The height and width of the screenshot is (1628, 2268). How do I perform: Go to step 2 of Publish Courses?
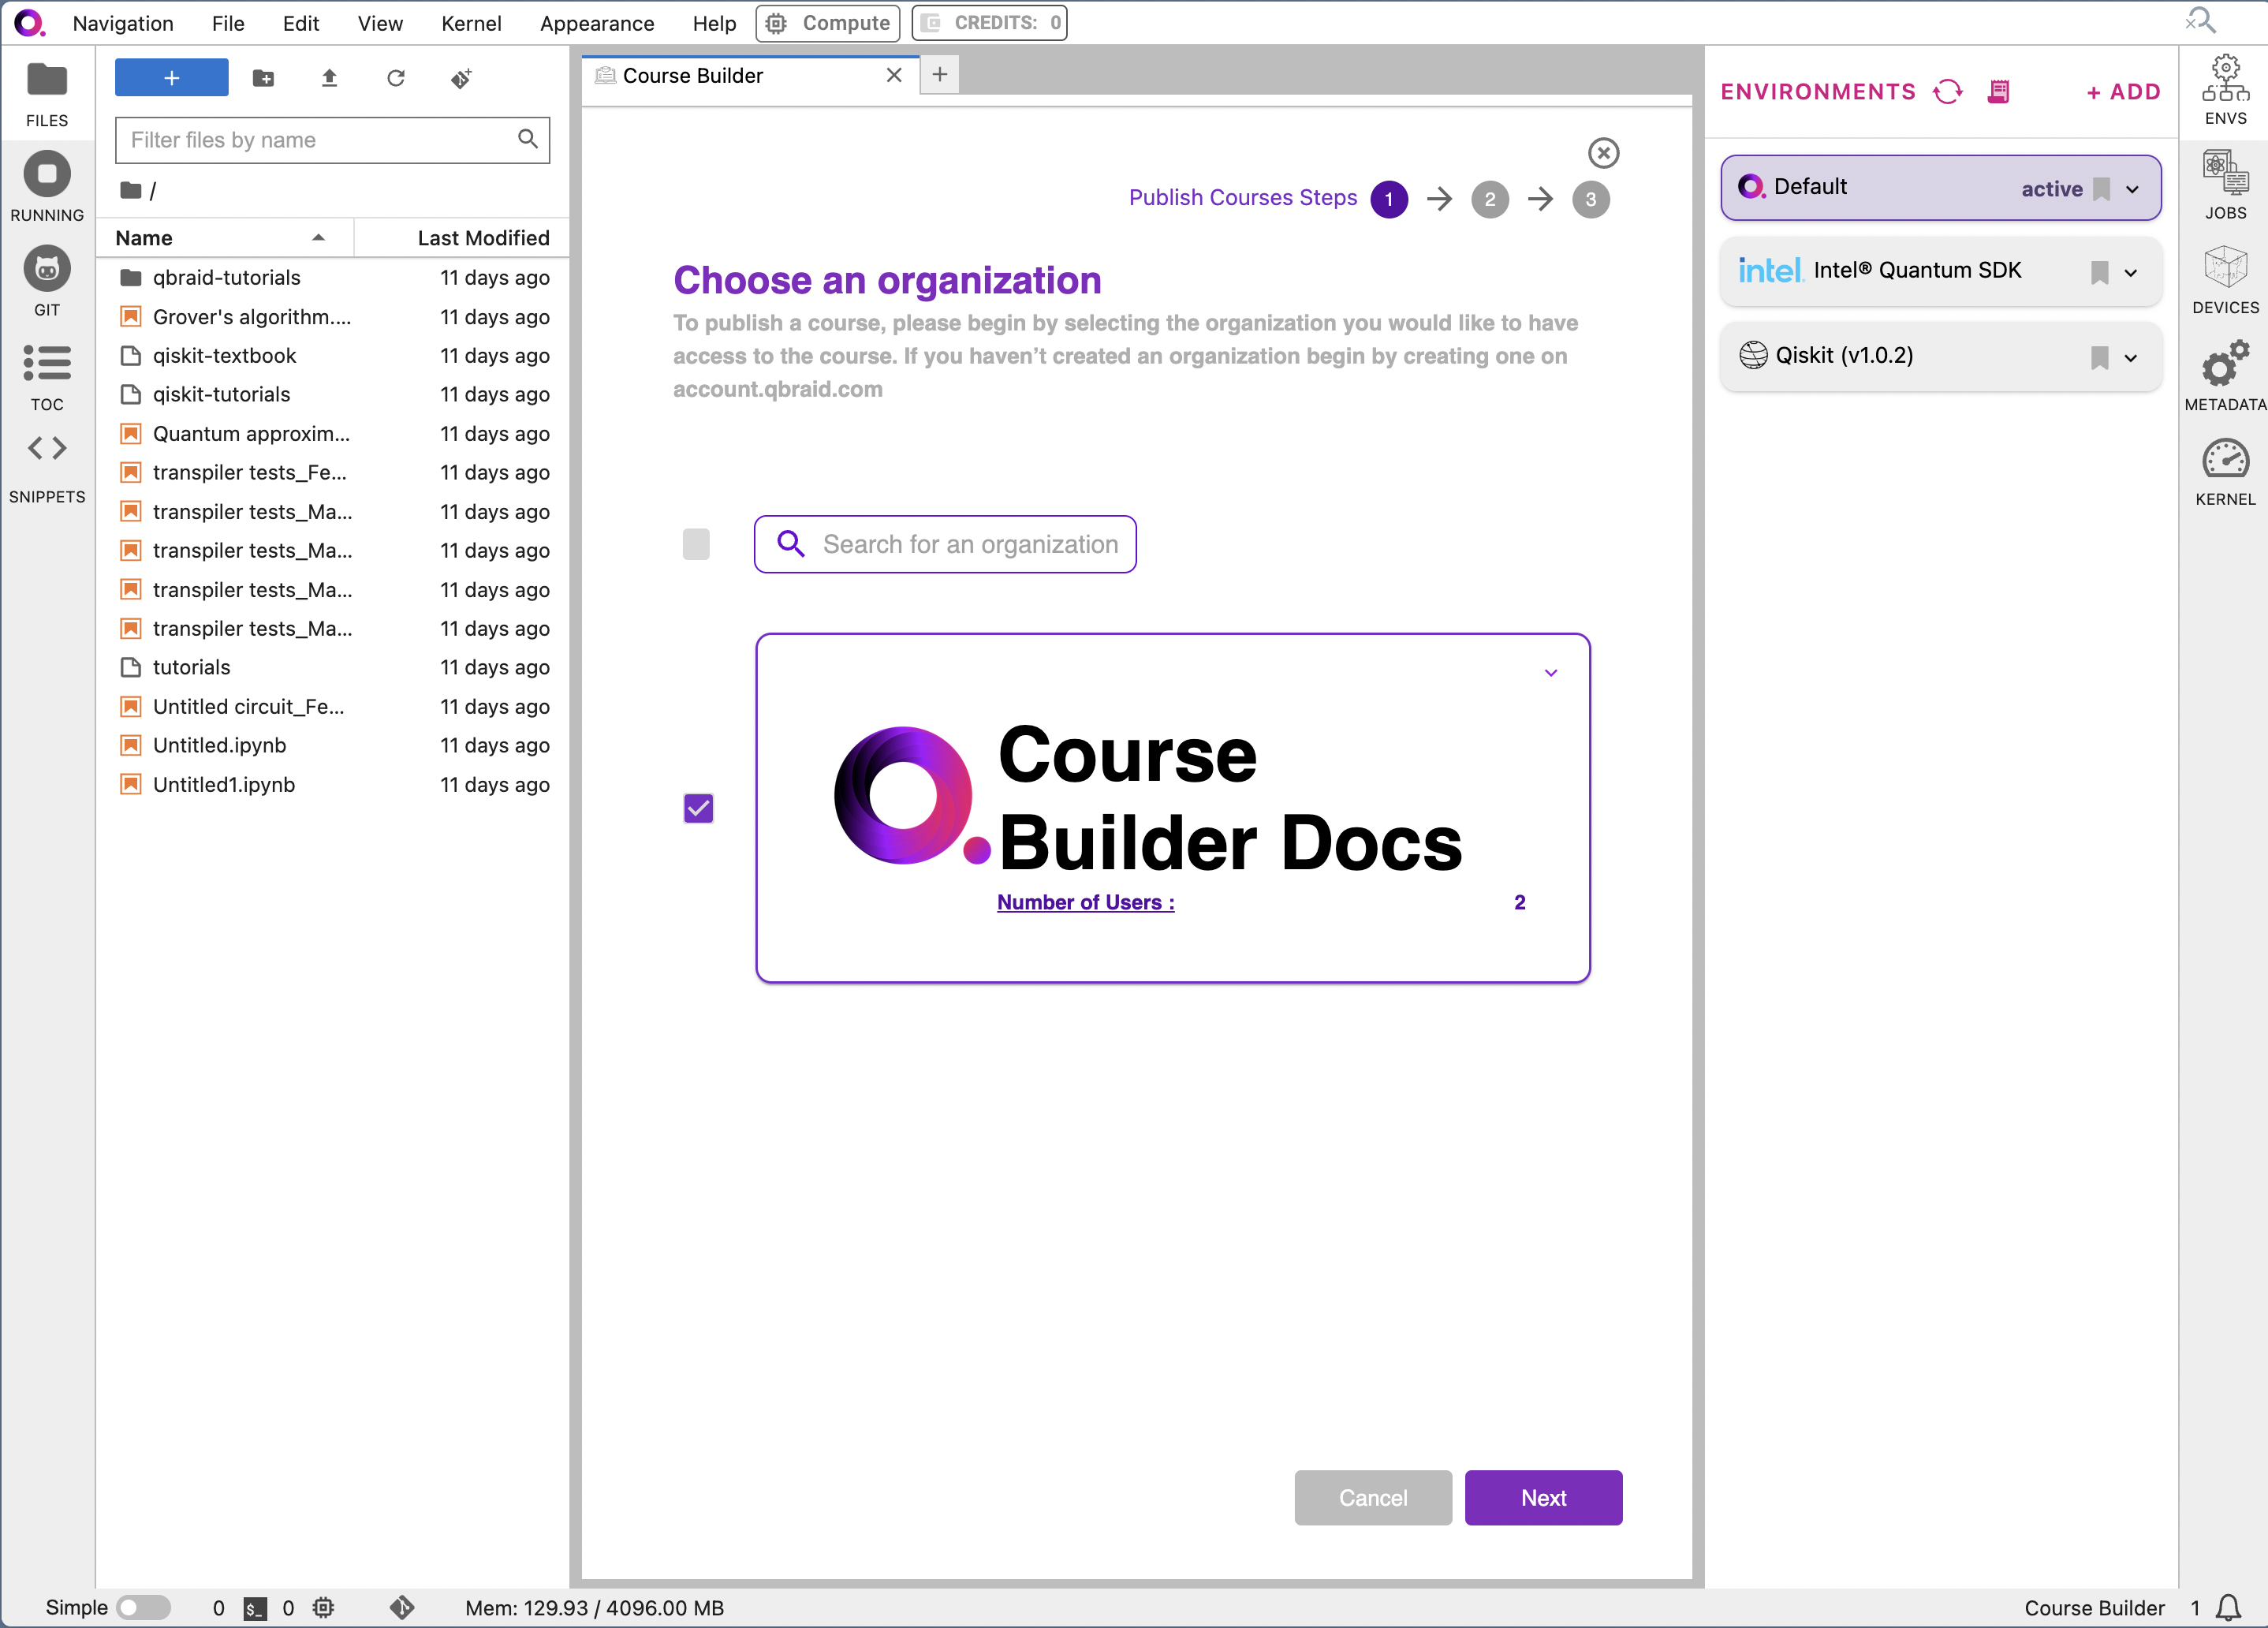[1489, 199]
